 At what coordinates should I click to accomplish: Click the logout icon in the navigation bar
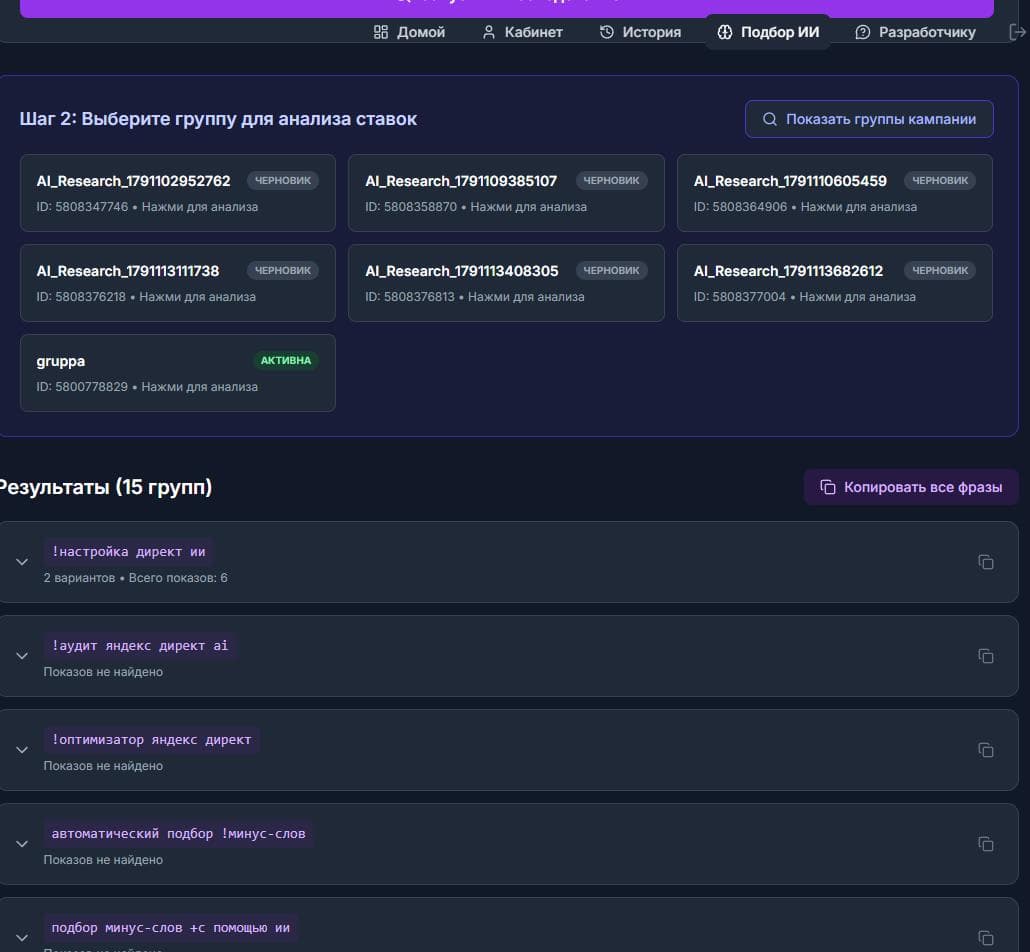pyautogui.click(x=1017, y=32)
